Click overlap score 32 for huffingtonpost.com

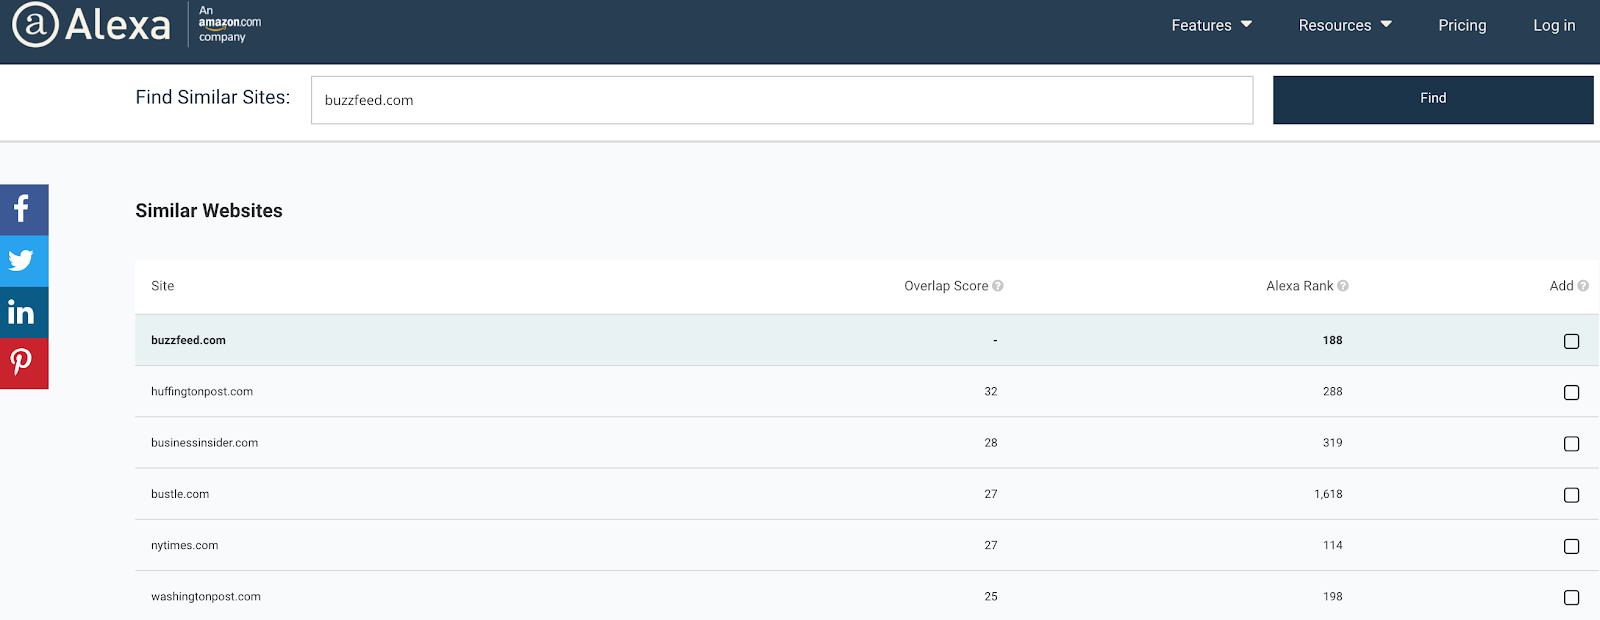point(990,392)
